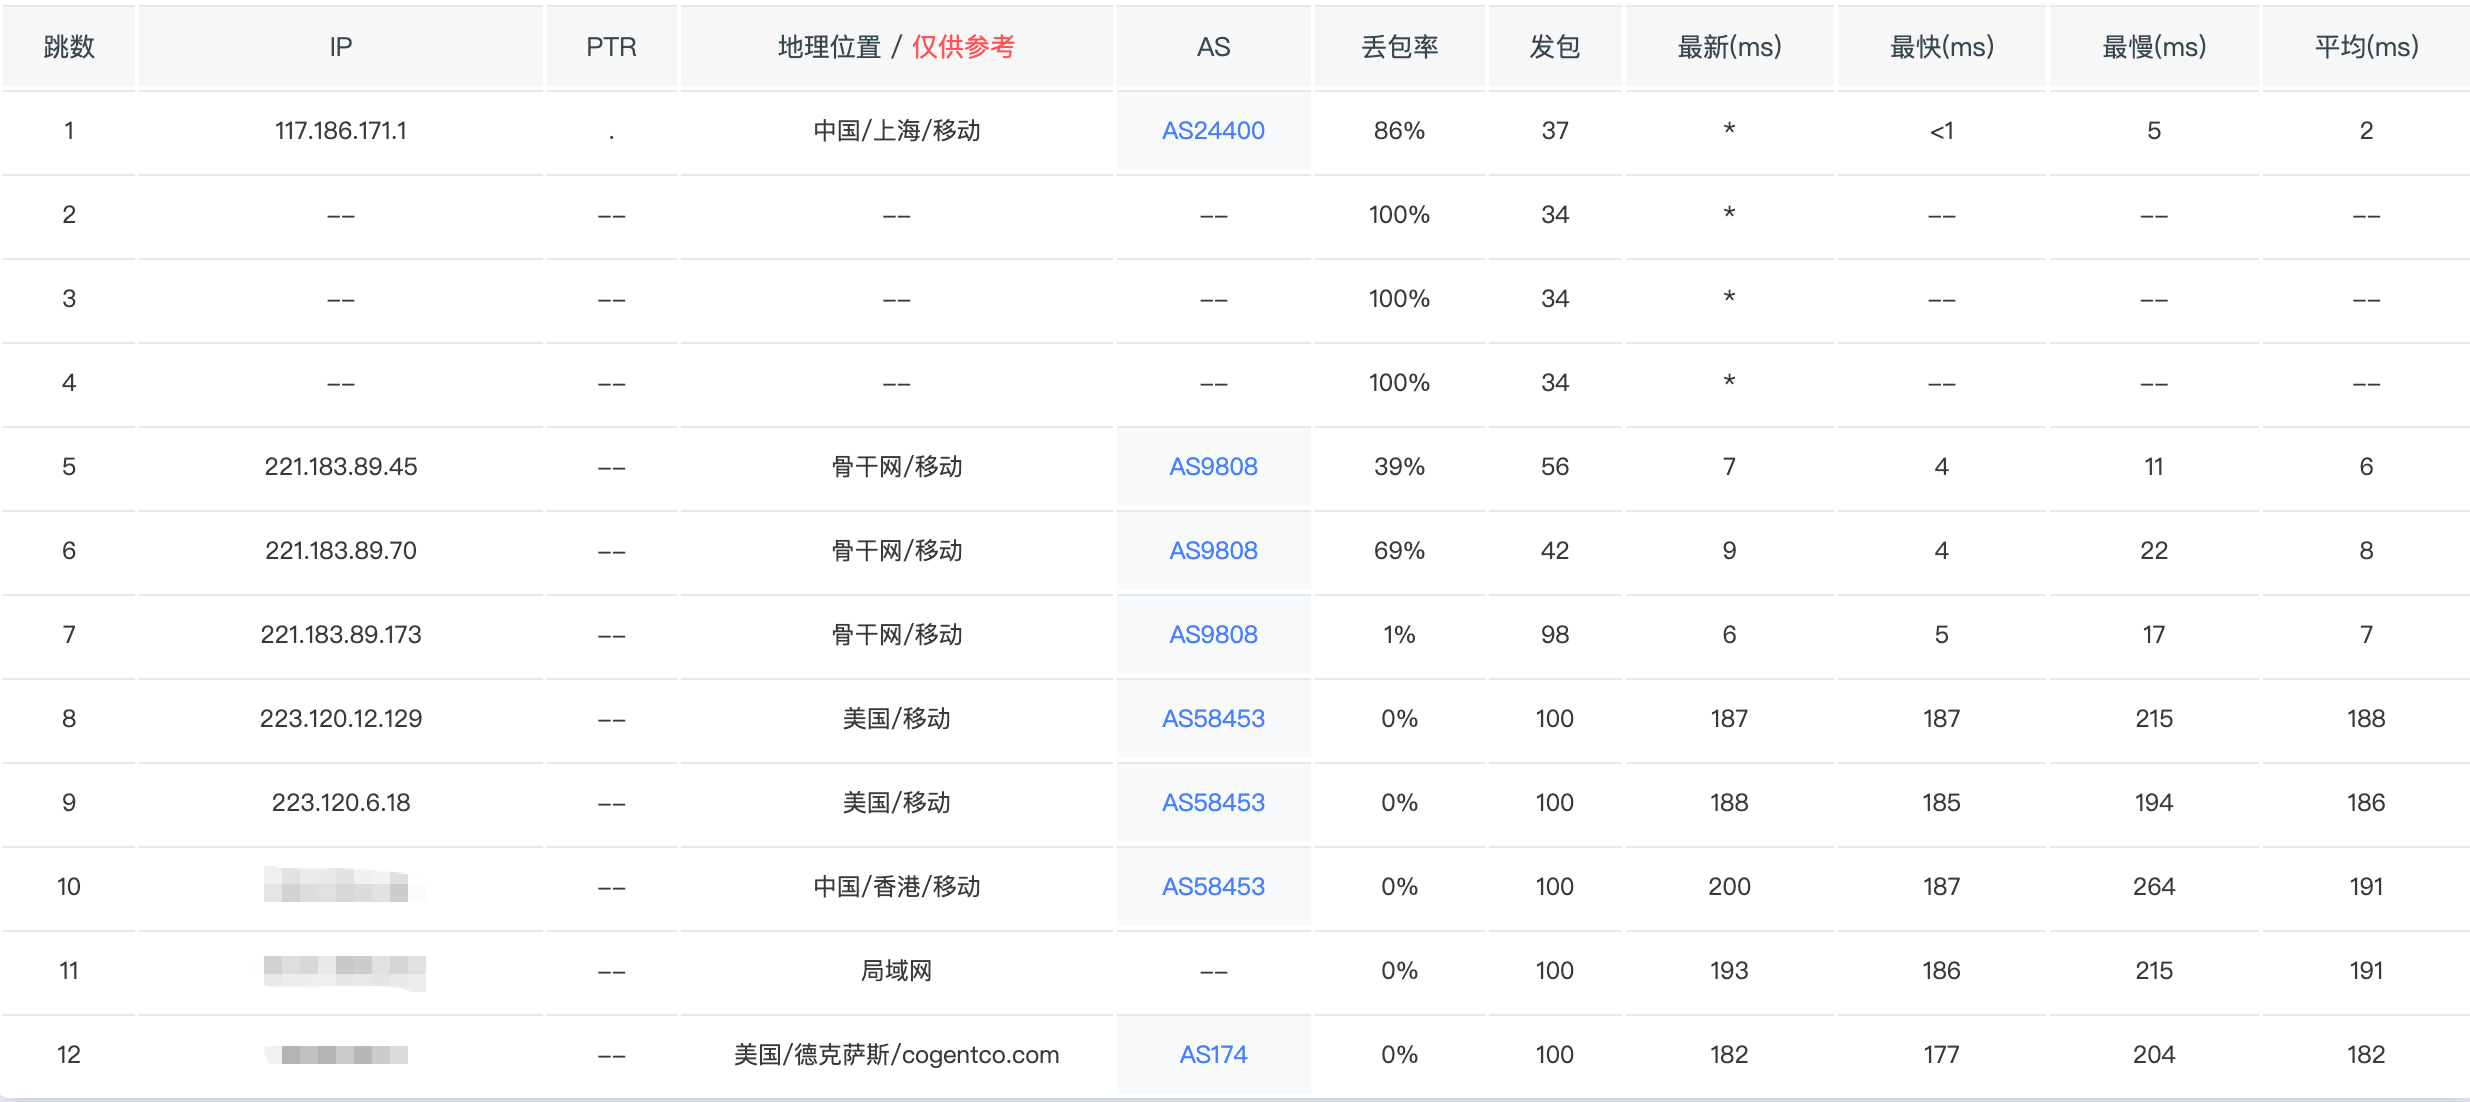Select IP address 223.120.12.129
Image resolution: width=2470 pixels, height=1102 pixels.
click(341, 719)
